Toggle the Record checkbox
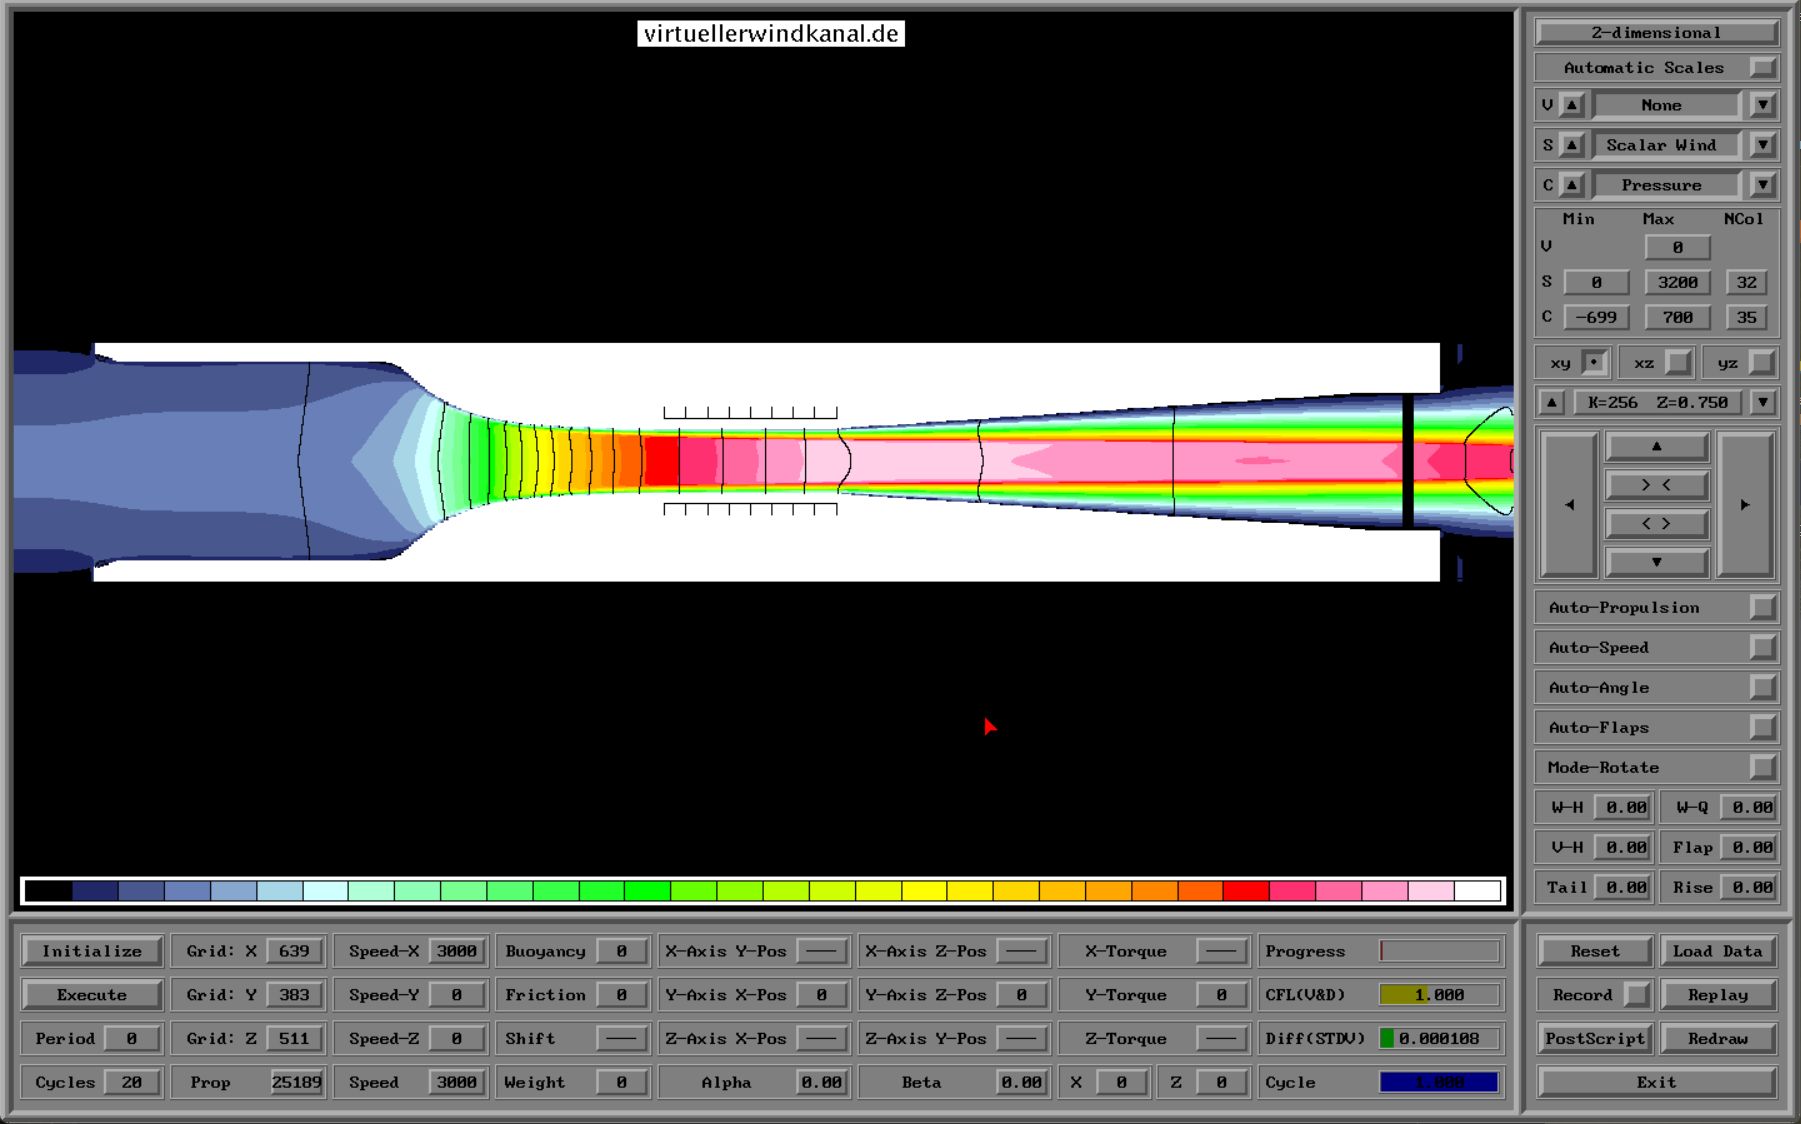This screenshot has width=1801, height=1124. coord(1636,995)
